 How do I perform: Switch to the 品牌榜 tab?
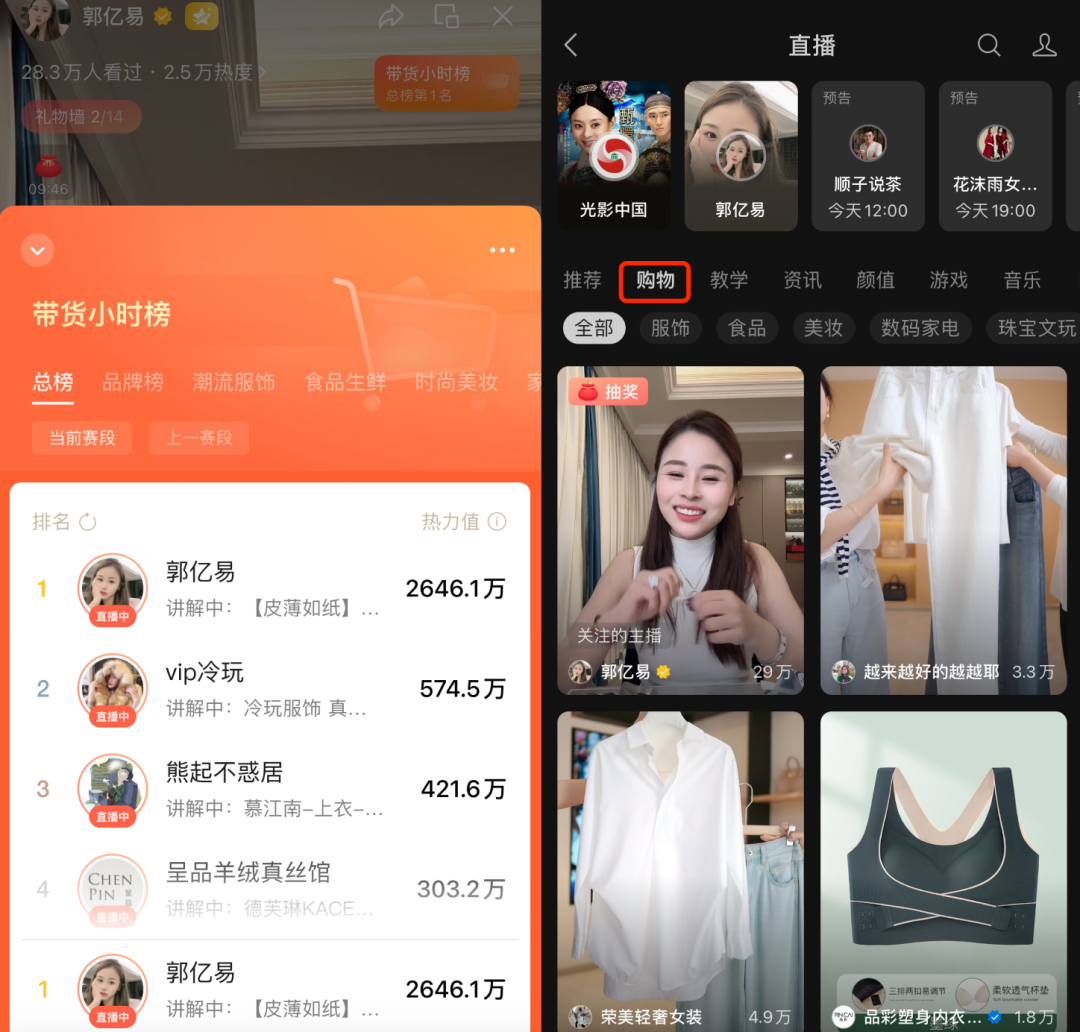[132, 382]
